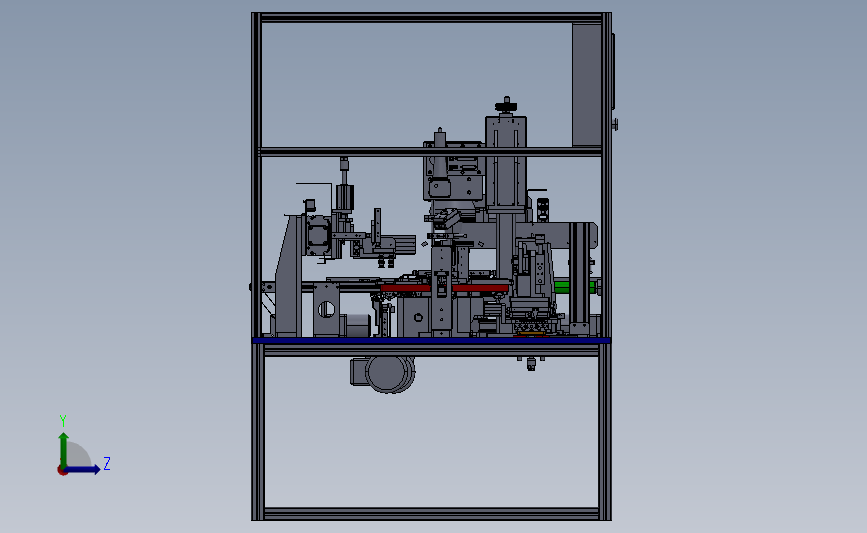Select the green rod on the right side
Viewport: 867px width, 533px height.
tap(574, 287)
